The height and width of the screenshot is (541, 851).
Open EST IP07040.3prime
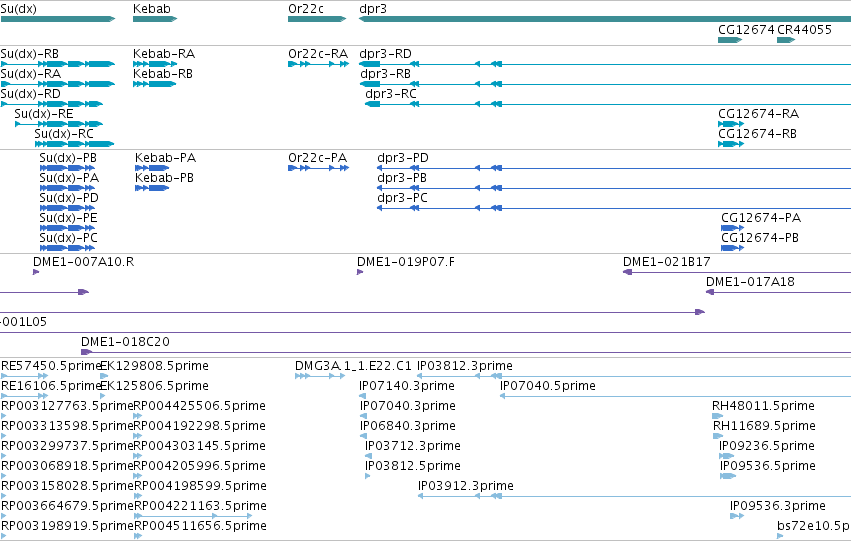pyautogui.click(x=364, y=416)
